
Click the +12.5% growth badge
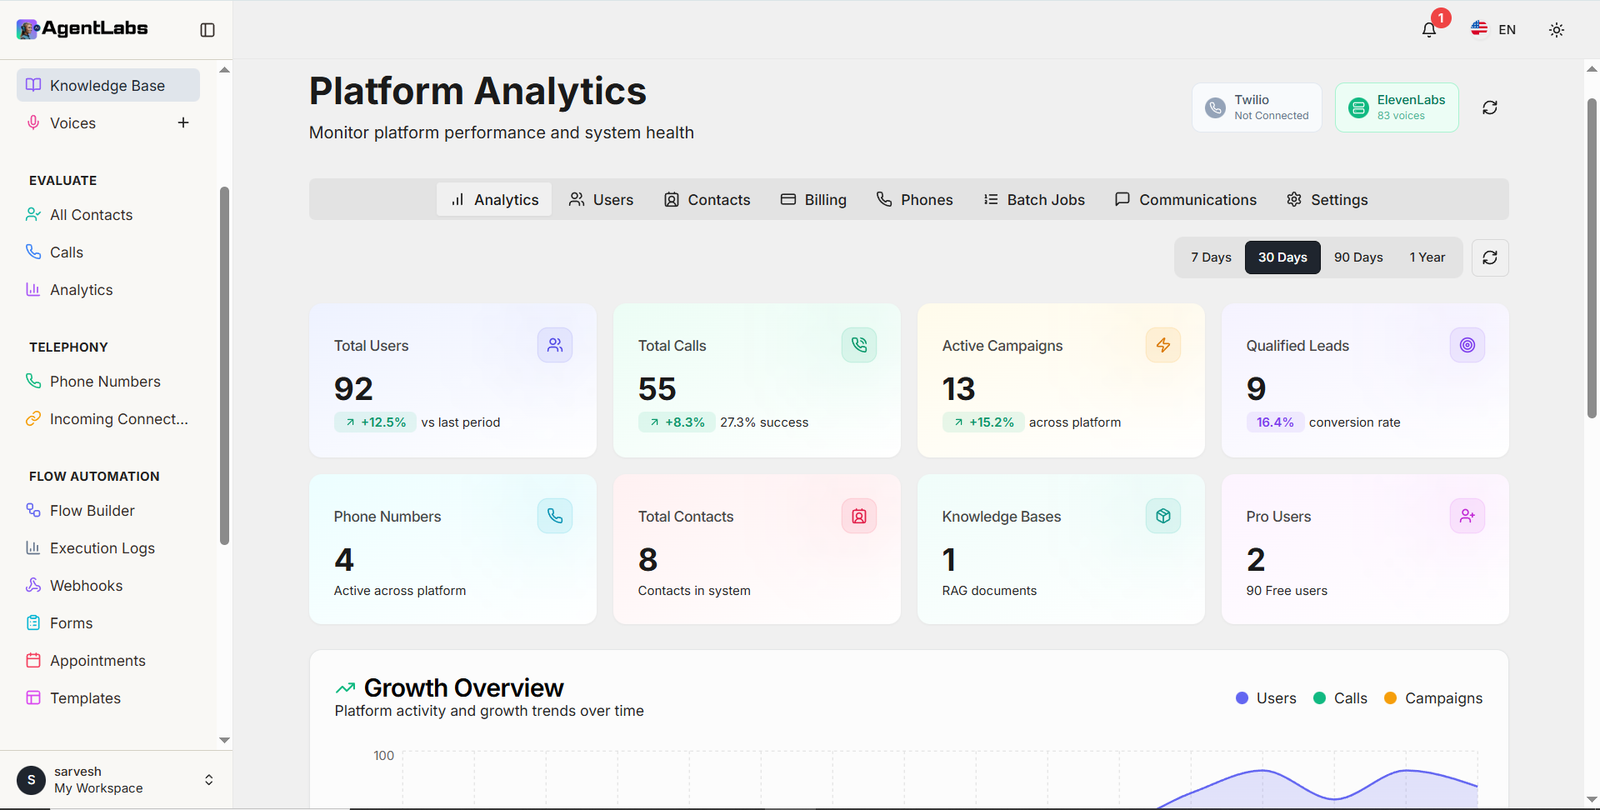pos(374,422)
